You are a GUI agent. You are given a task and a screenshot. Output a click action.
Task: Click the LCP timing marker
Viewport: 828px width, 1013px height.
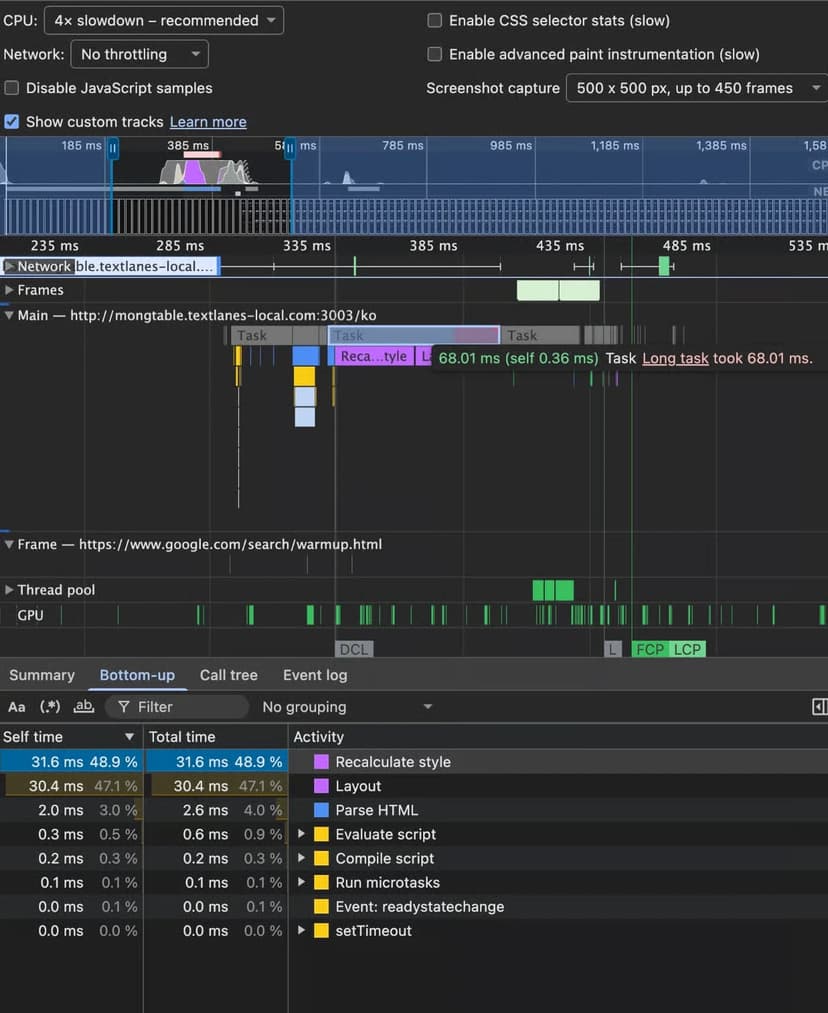(x=687, y=649)
